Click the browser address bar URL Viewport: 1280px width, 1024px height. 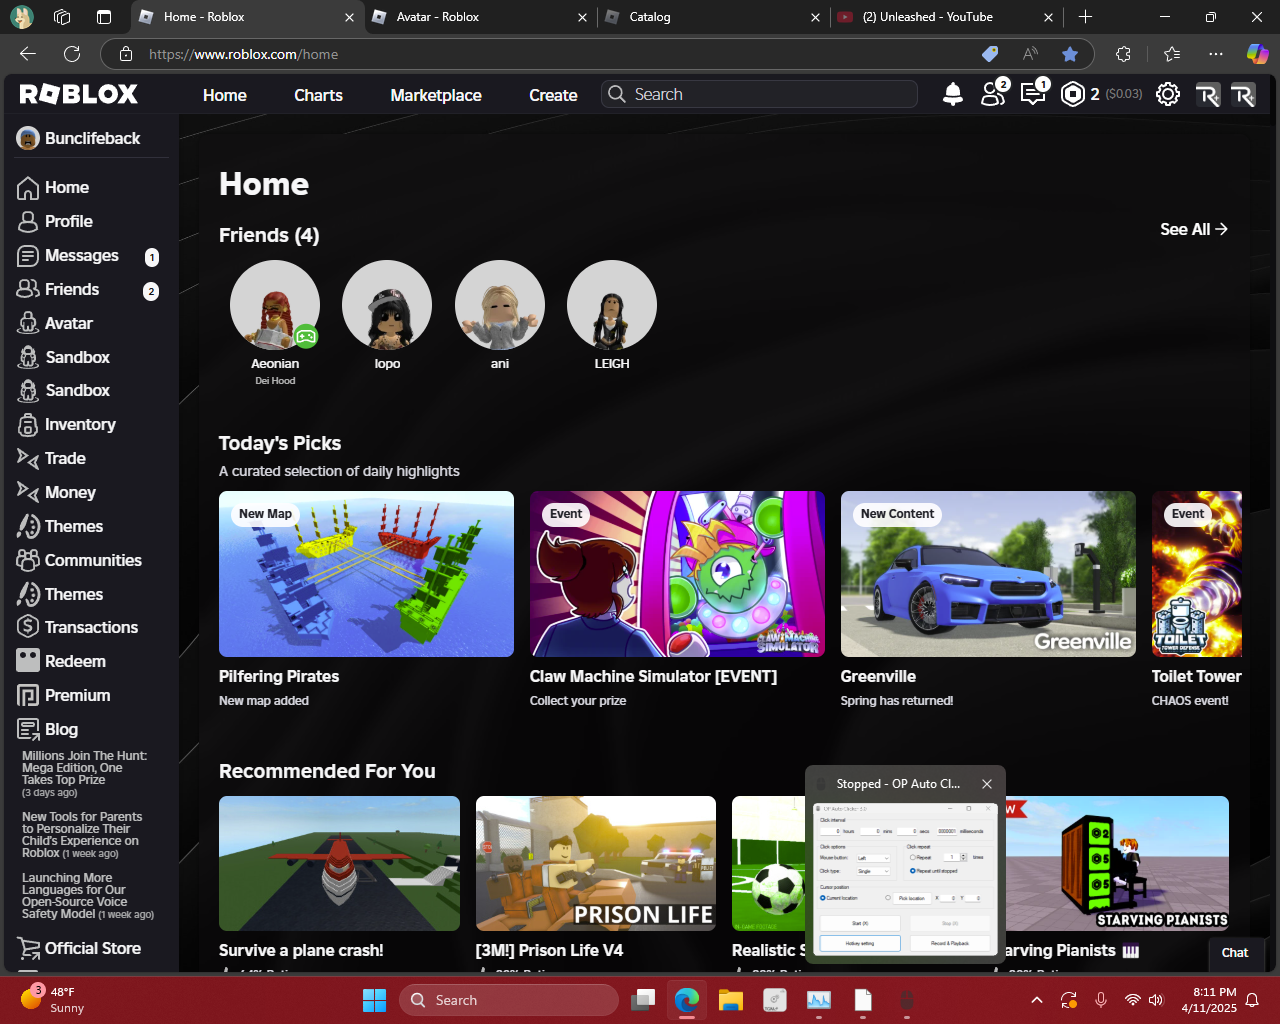pos(243,54)
